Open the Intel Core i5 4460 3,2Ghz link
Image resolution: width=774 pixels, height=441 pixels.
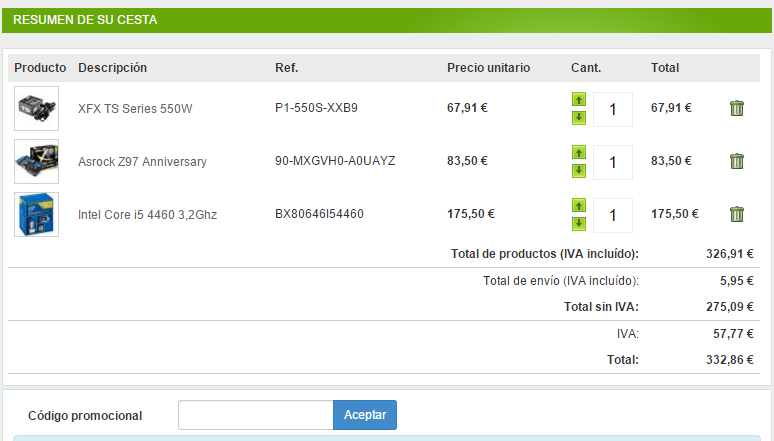(147, 214)
